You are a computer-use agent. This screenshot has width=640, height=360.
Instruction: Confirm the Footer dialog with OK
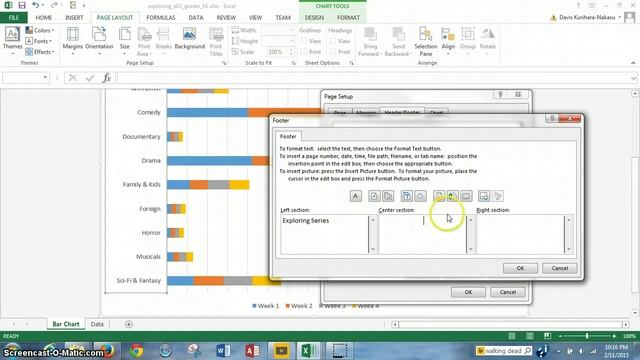coord(520,268)
